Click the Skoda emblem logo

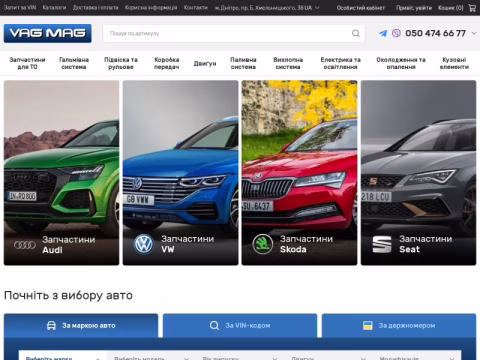[263, 244]
